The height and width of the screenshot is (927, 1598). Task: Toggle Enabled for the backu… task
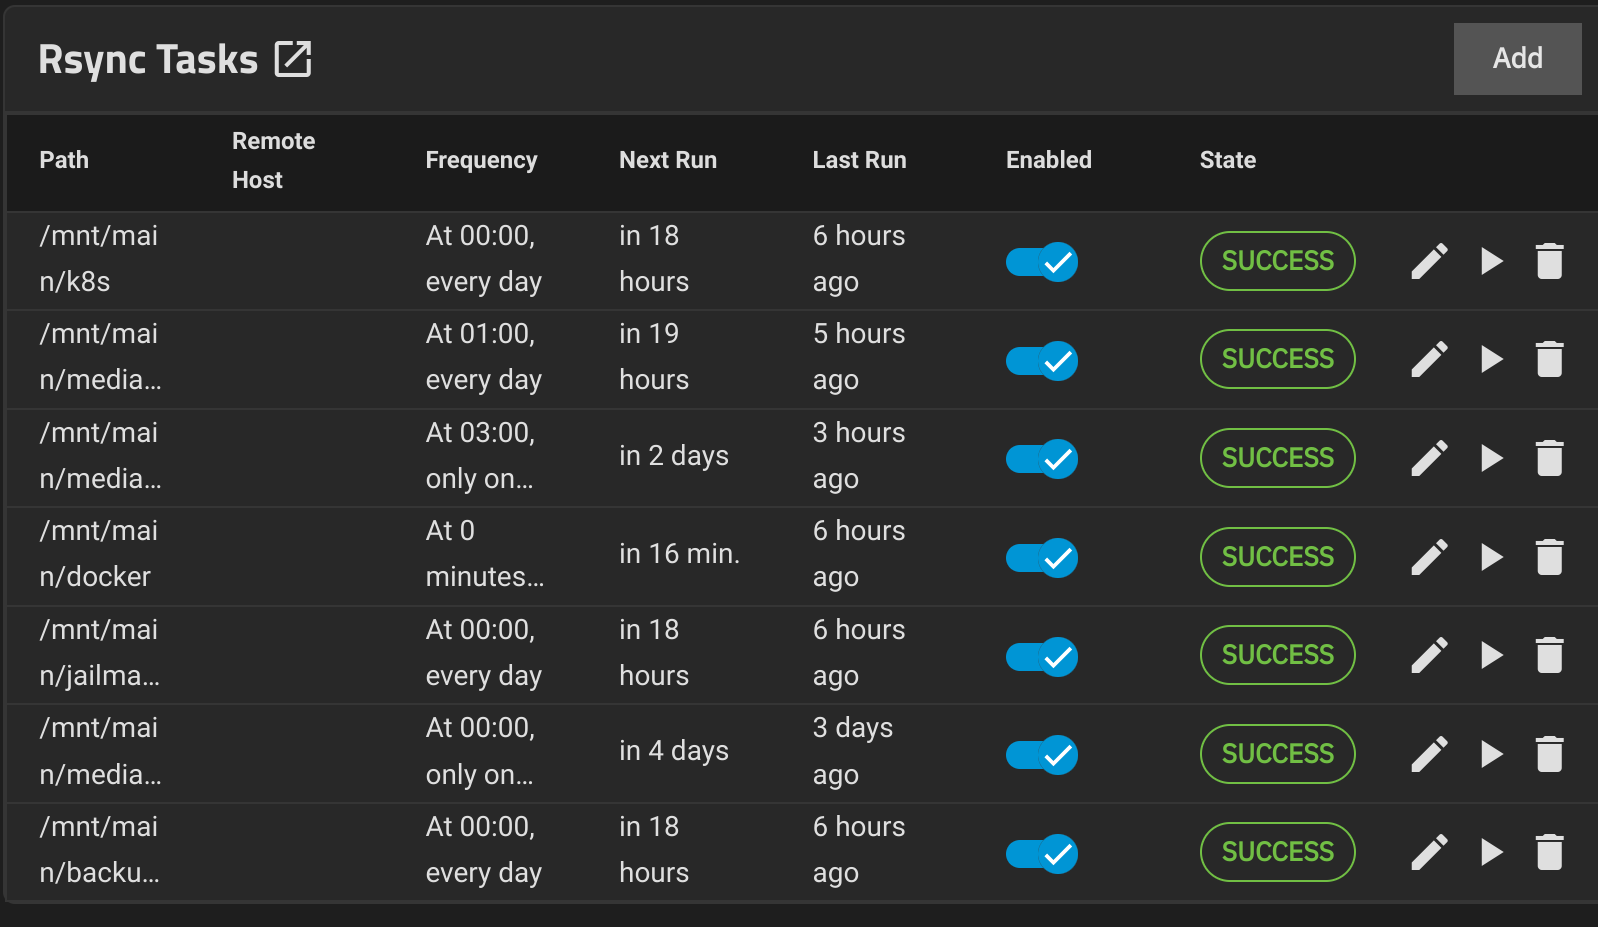(x=1042, y=854)
